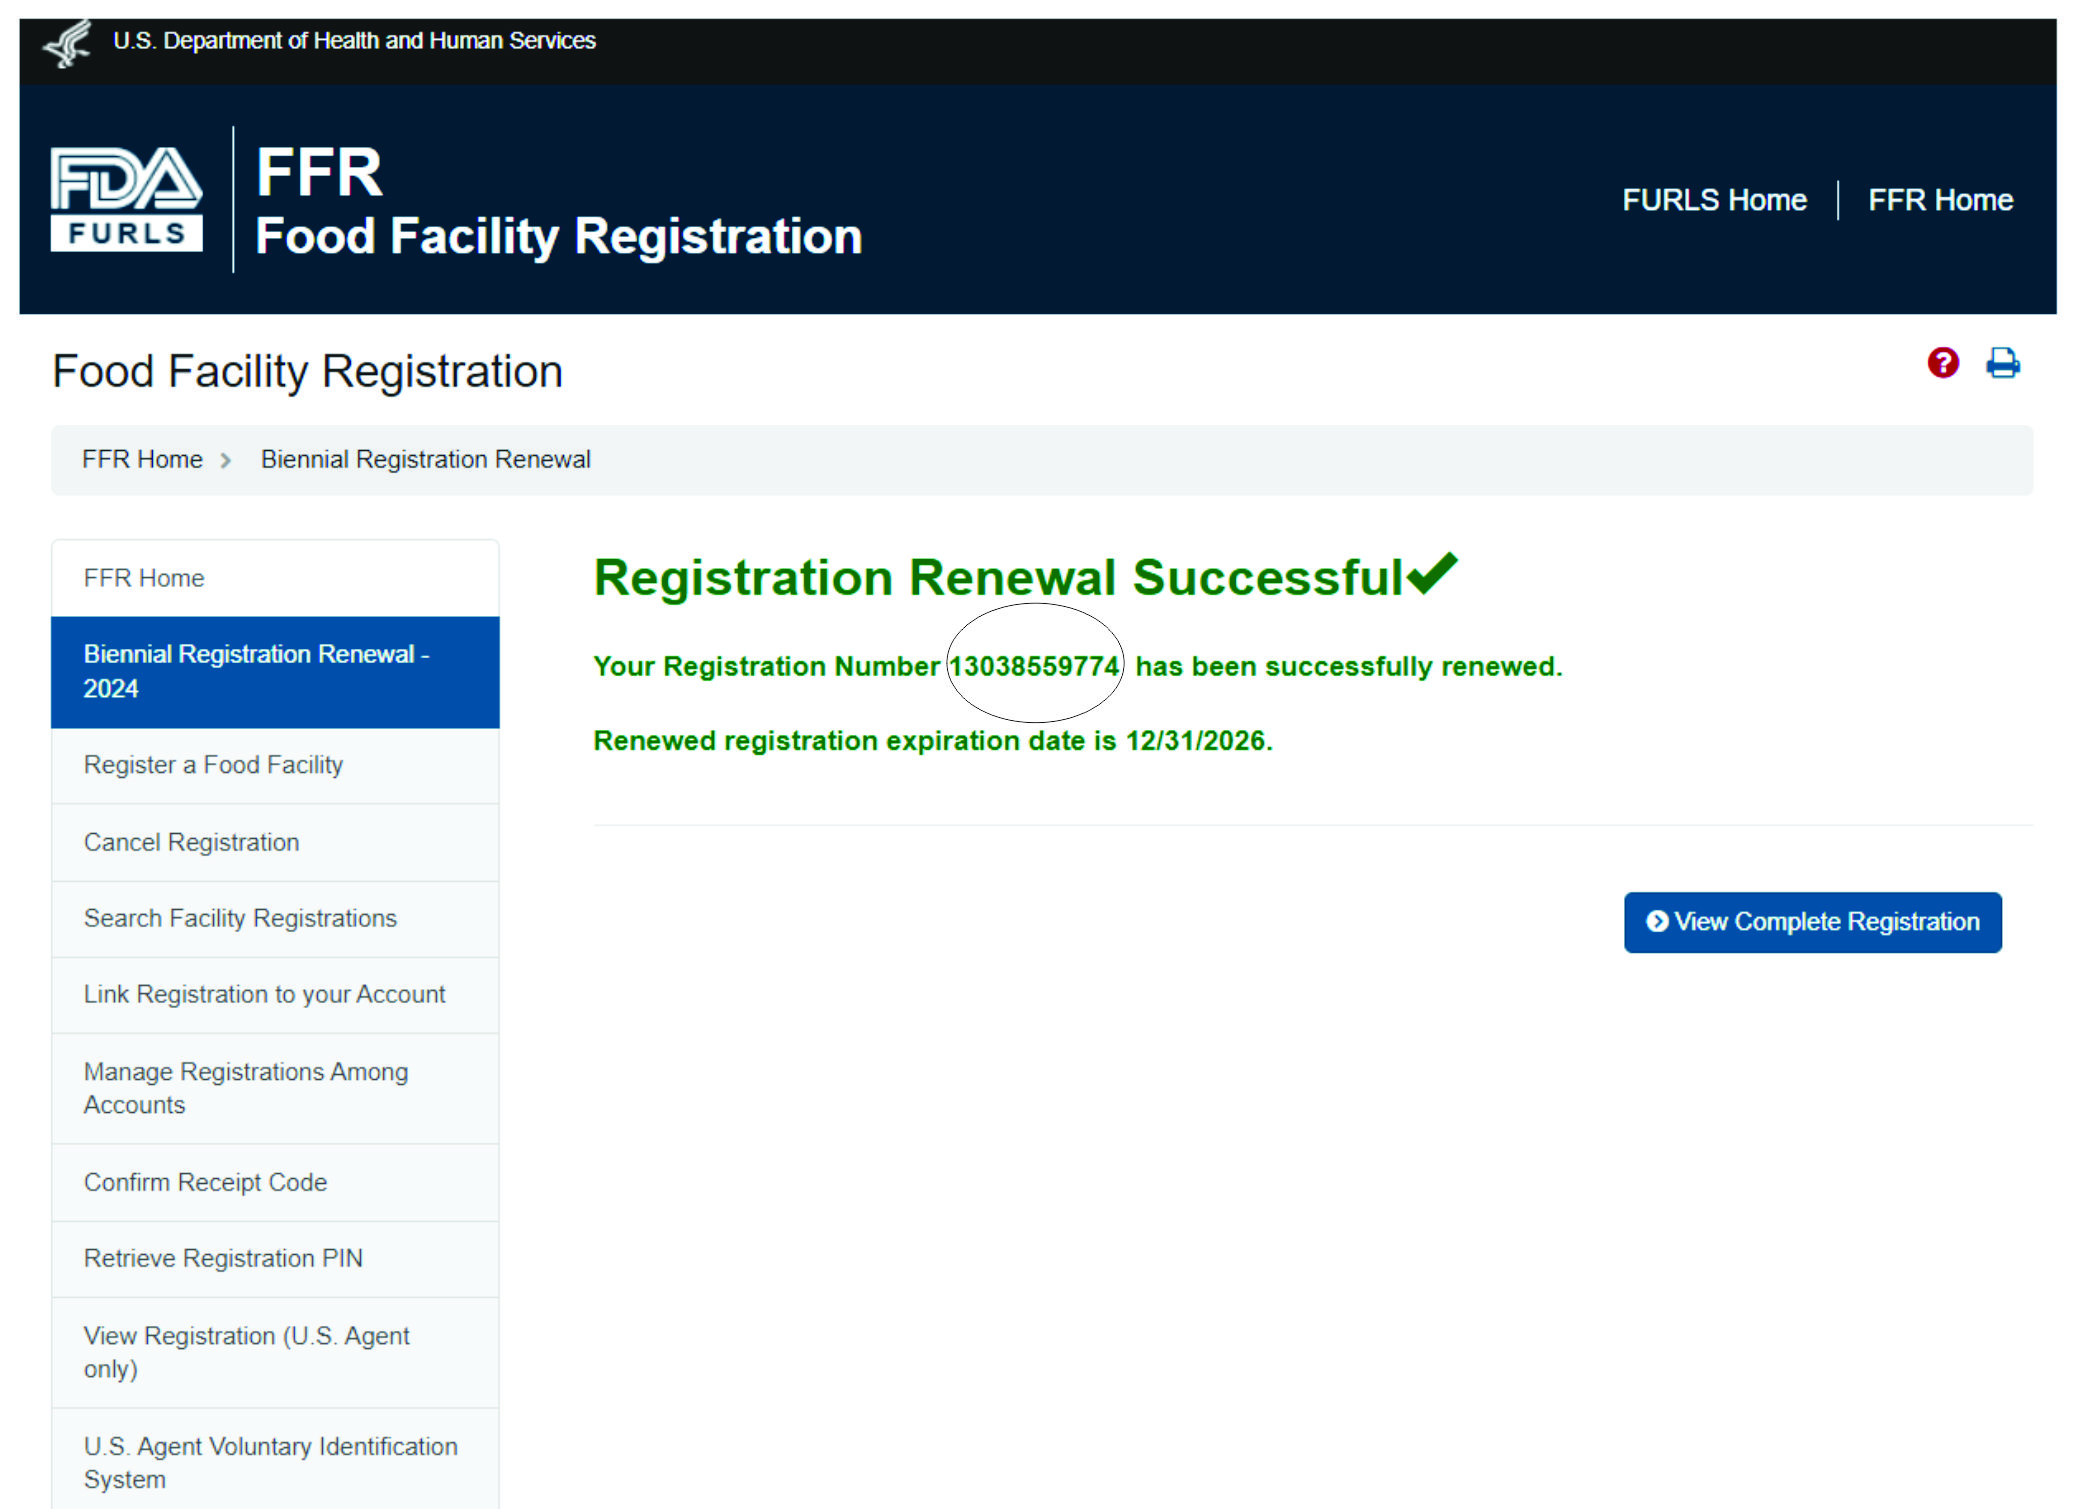Select Biennial Registration Renewal - 2024 menu item
The height and width of the screenshot is (1509, 2077).
[x=275, y=672]
